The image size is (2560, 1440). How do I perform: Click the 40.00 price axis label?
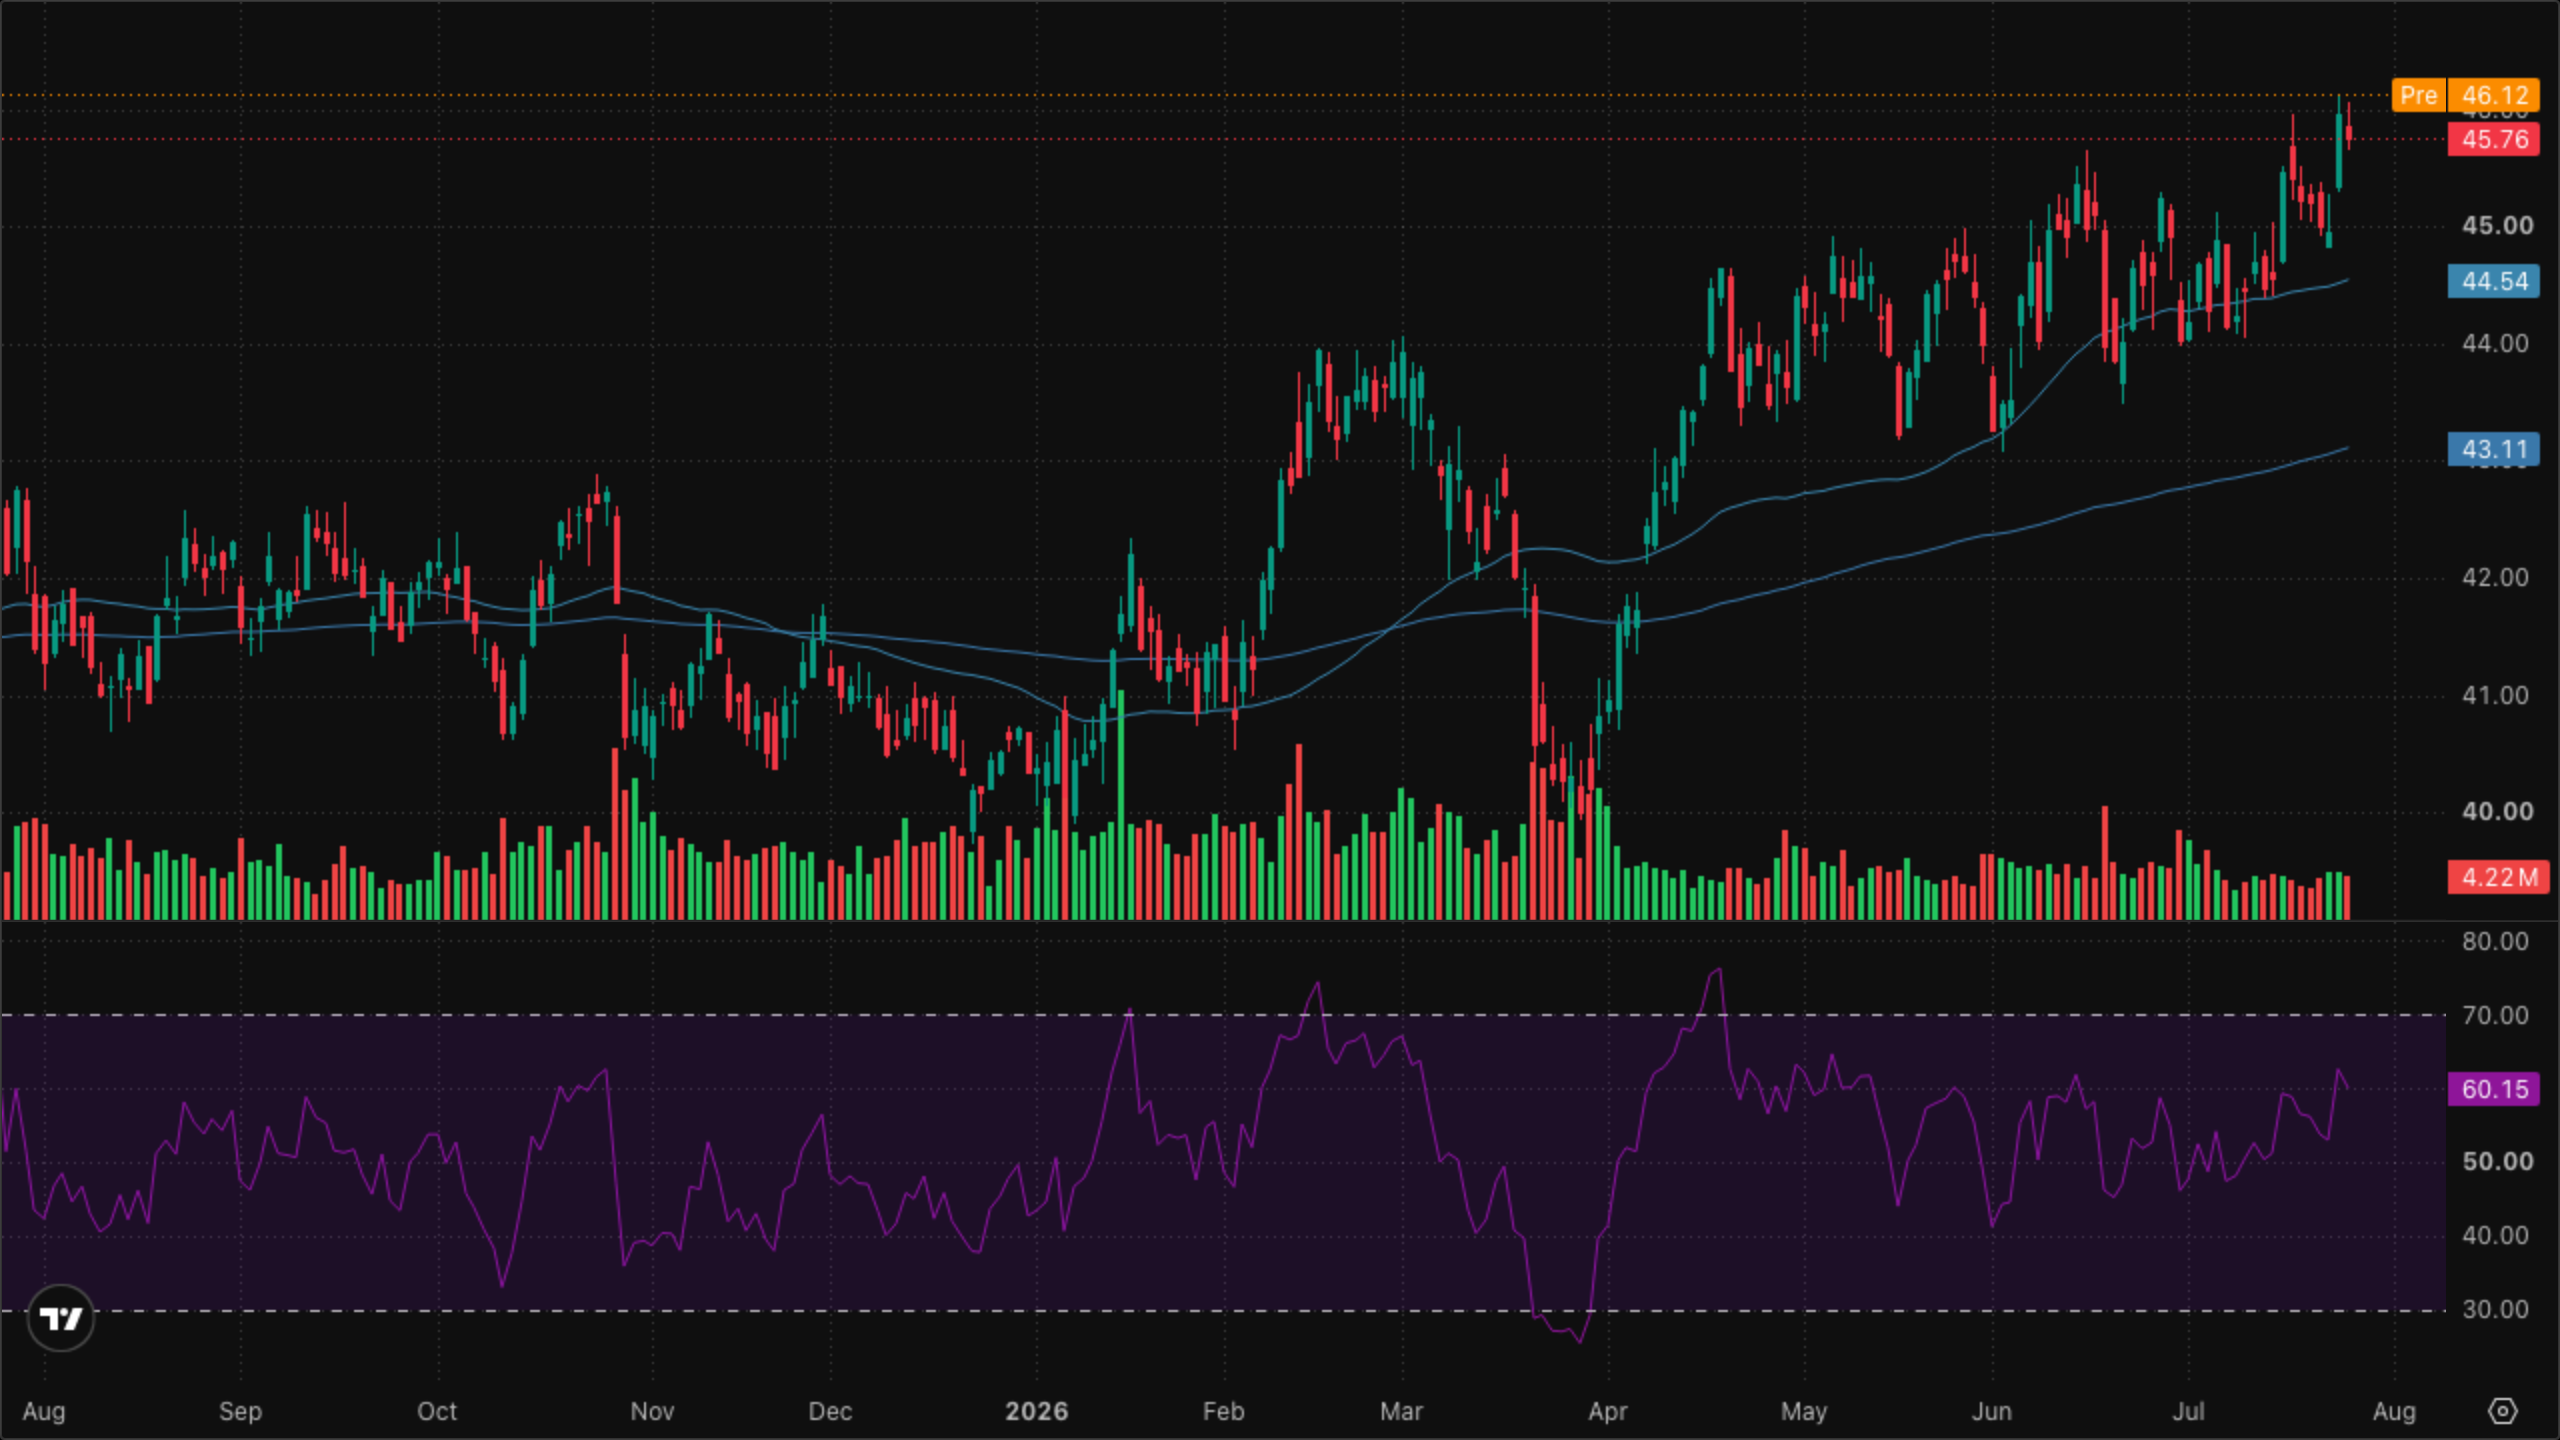(x=2497, y=811)
